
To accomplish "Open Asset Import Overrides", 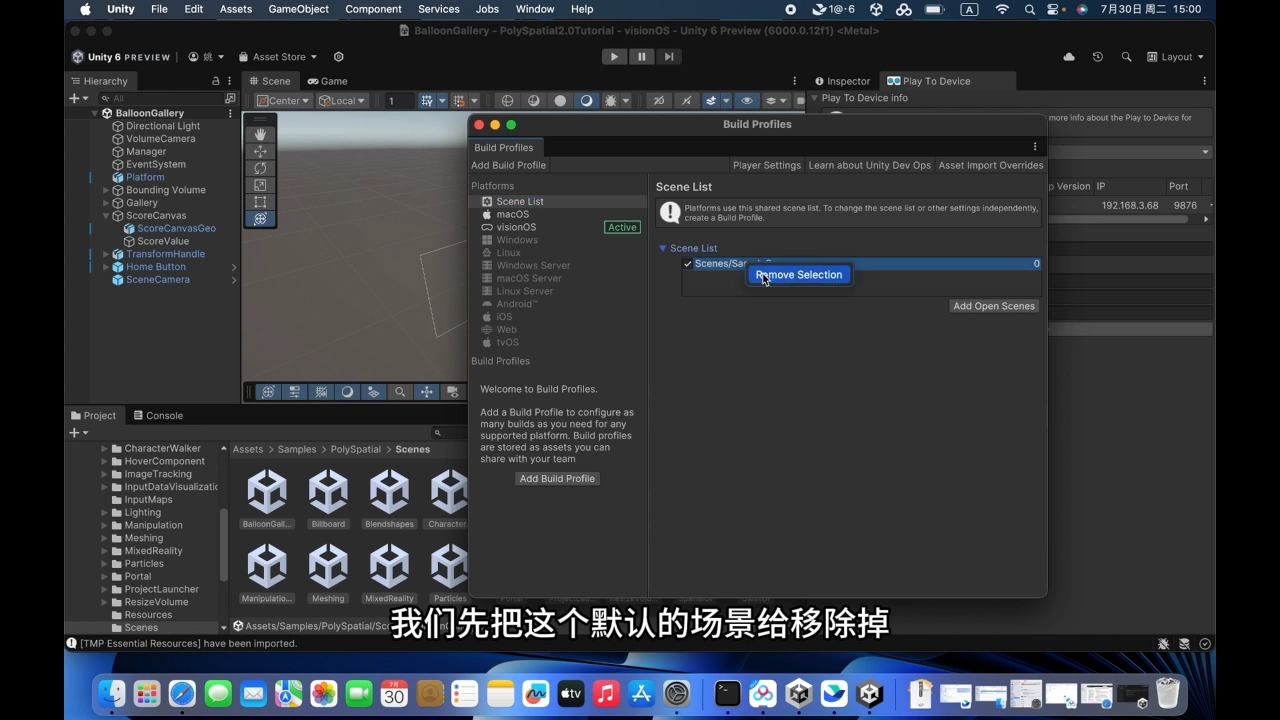I will (990, 165).
